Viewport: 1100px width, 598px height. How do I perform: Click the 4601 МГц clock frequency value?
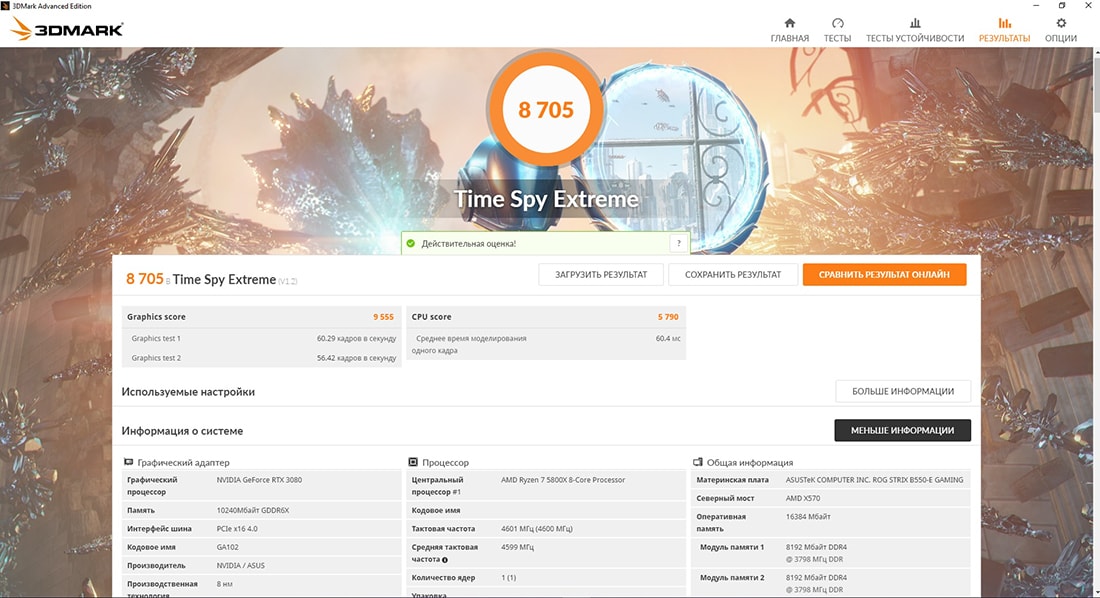pos(537,529)
